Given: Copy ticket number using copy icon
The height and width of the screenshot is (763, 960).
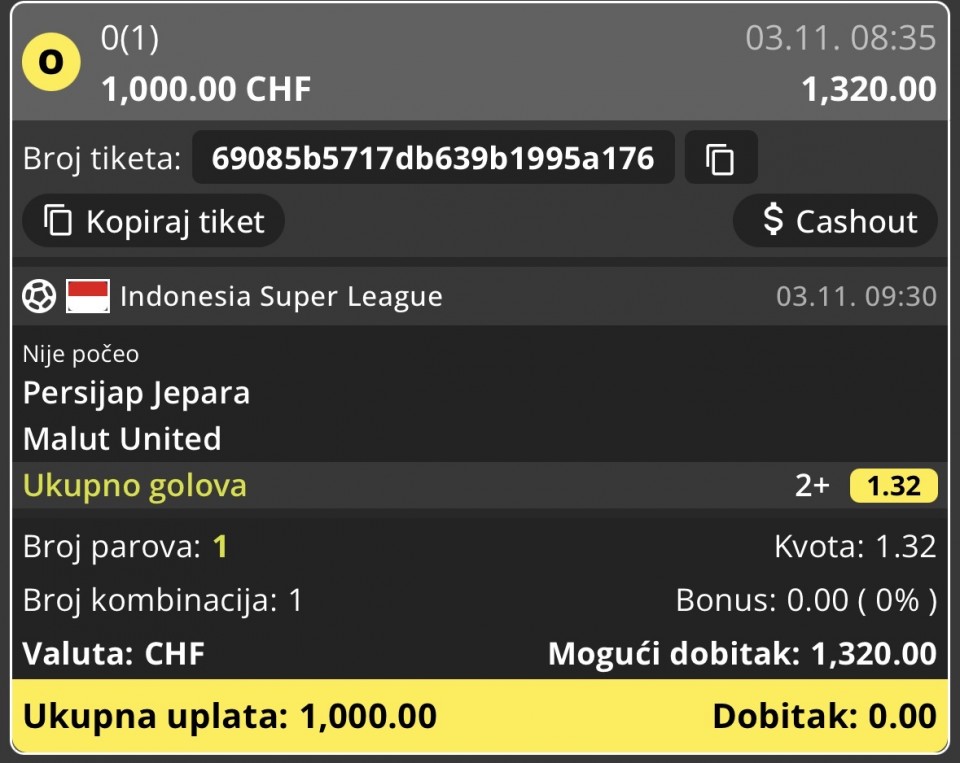Looking at the screenshot, I should [721, 158].
